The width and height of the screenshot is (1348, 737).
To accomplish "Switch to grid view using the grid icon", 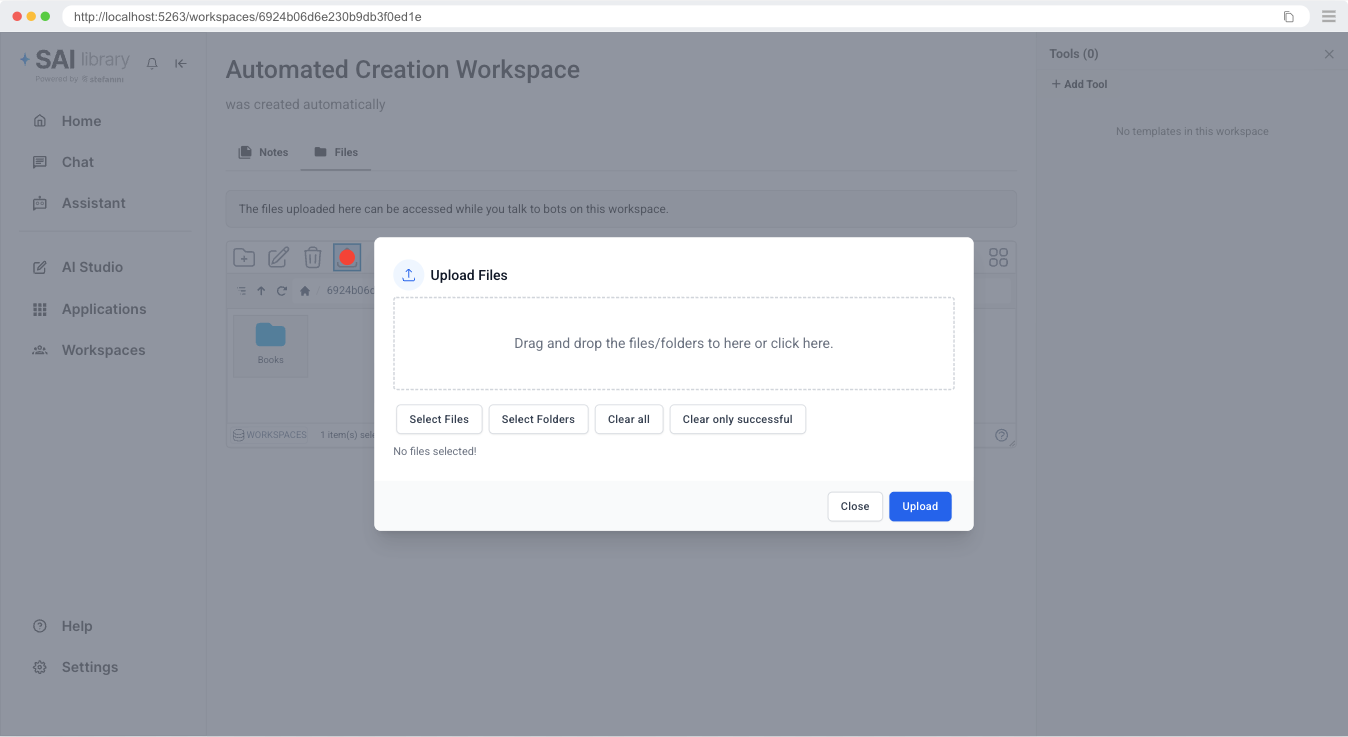I will tap(997, 257).
